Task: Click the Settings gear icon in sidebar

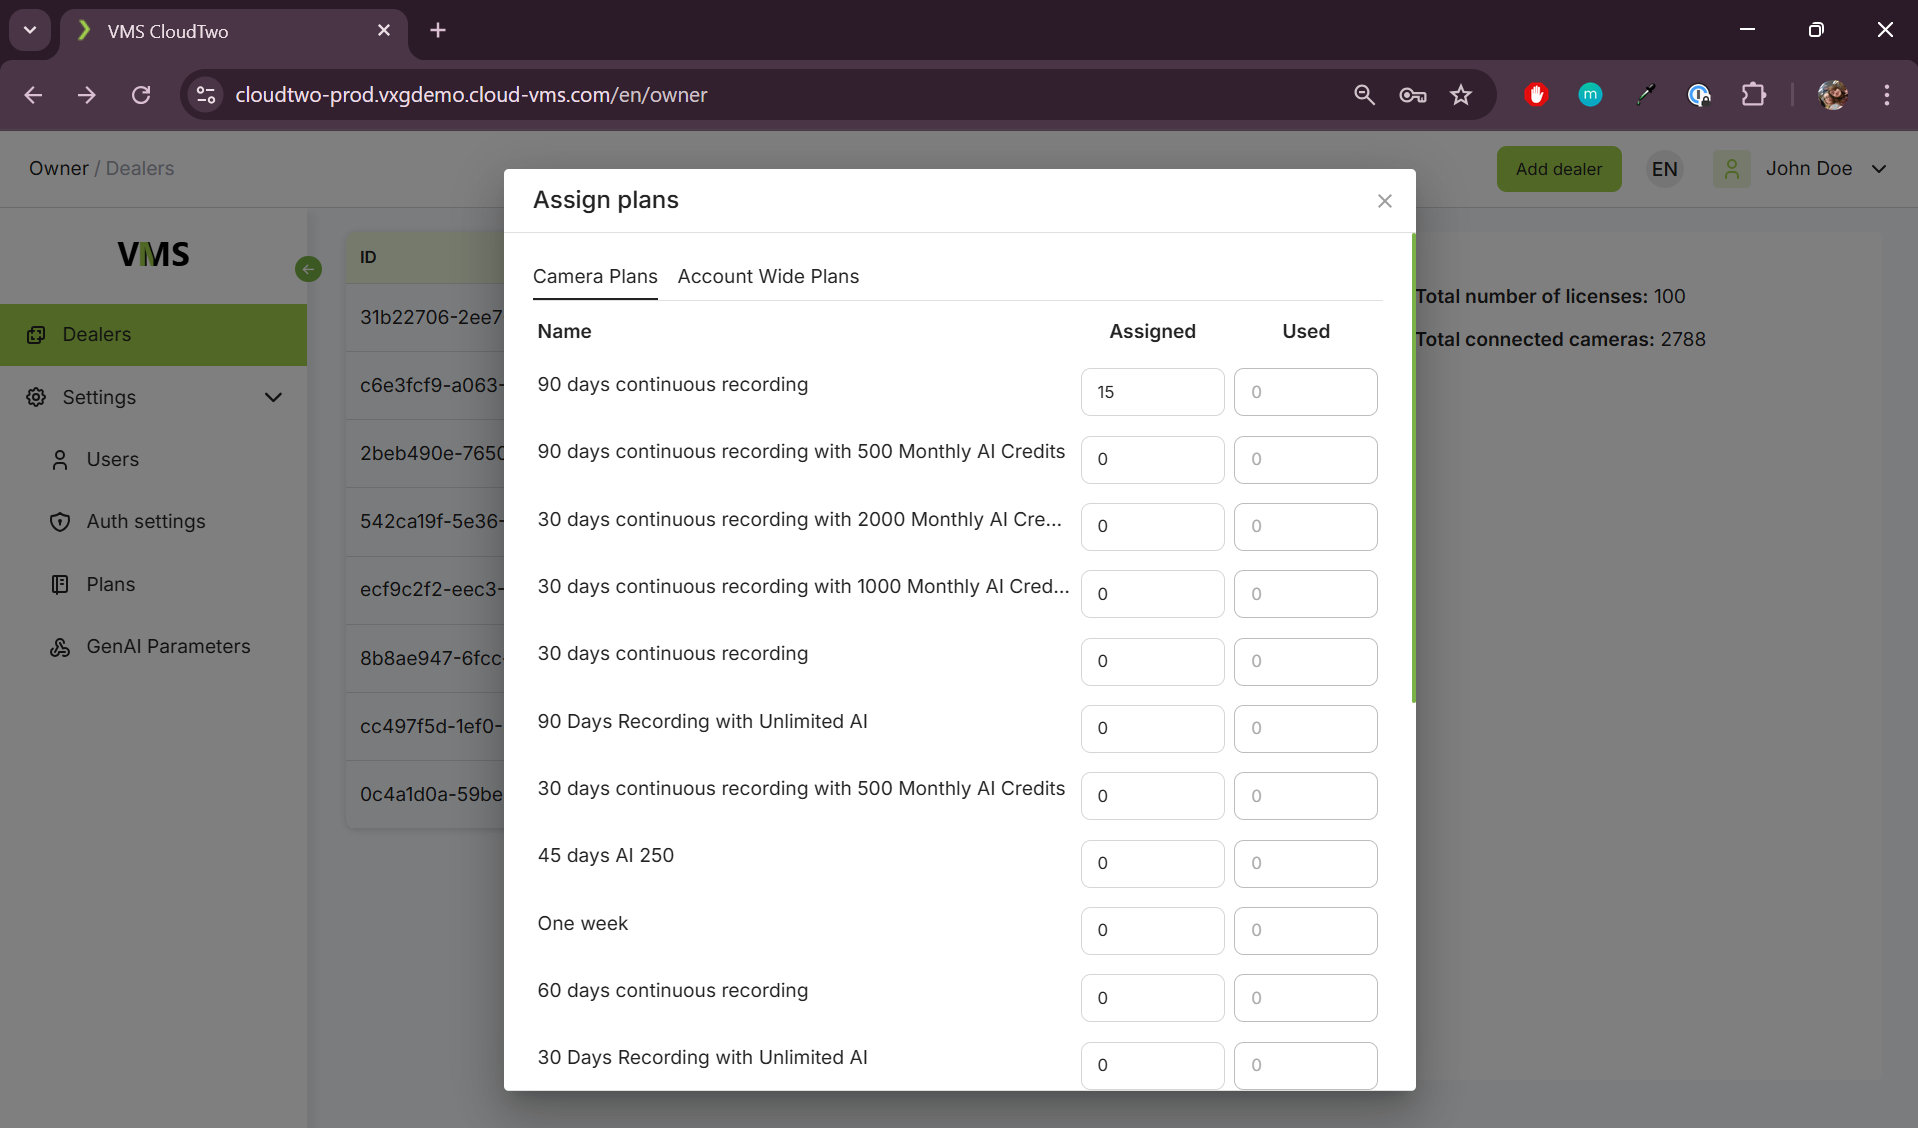Action: [x=37, y=397]
